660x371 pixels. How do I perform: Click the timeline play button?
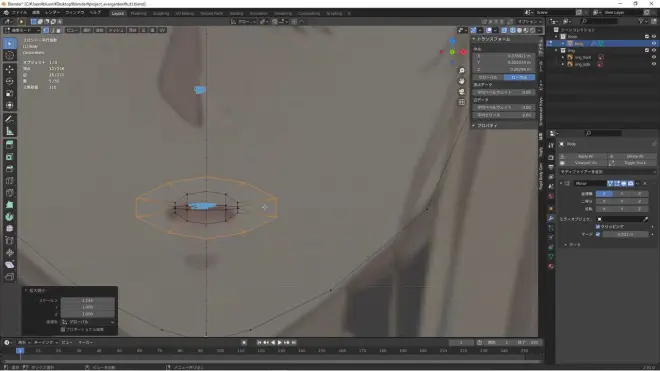[279, 342]
